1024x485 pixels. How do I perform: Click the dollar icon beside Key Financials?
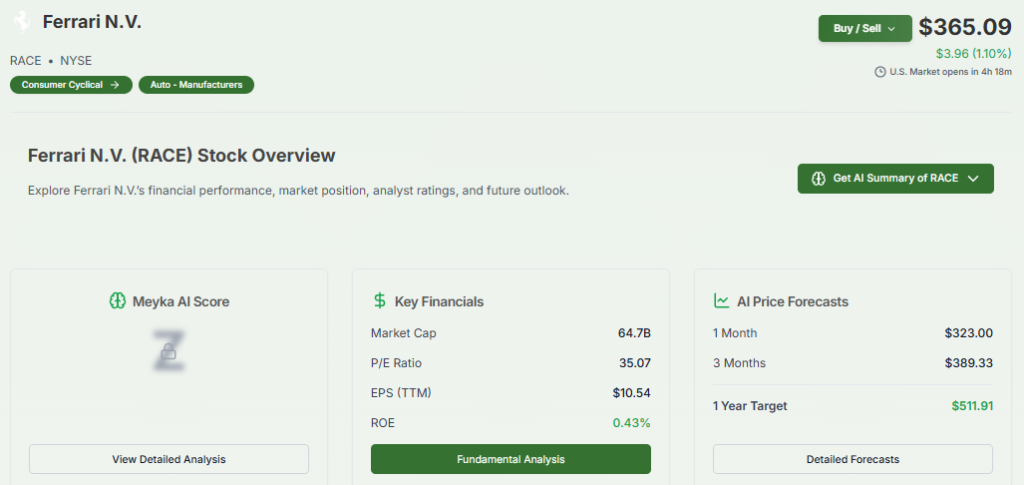[379, 301]
